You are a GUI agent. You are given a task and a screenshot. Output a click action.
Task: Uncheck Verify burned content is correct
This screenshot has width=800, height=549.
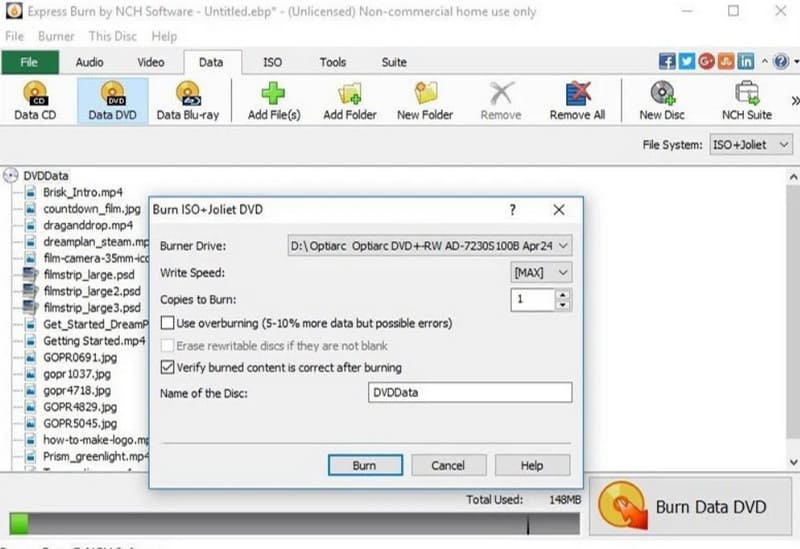point(168,367)
